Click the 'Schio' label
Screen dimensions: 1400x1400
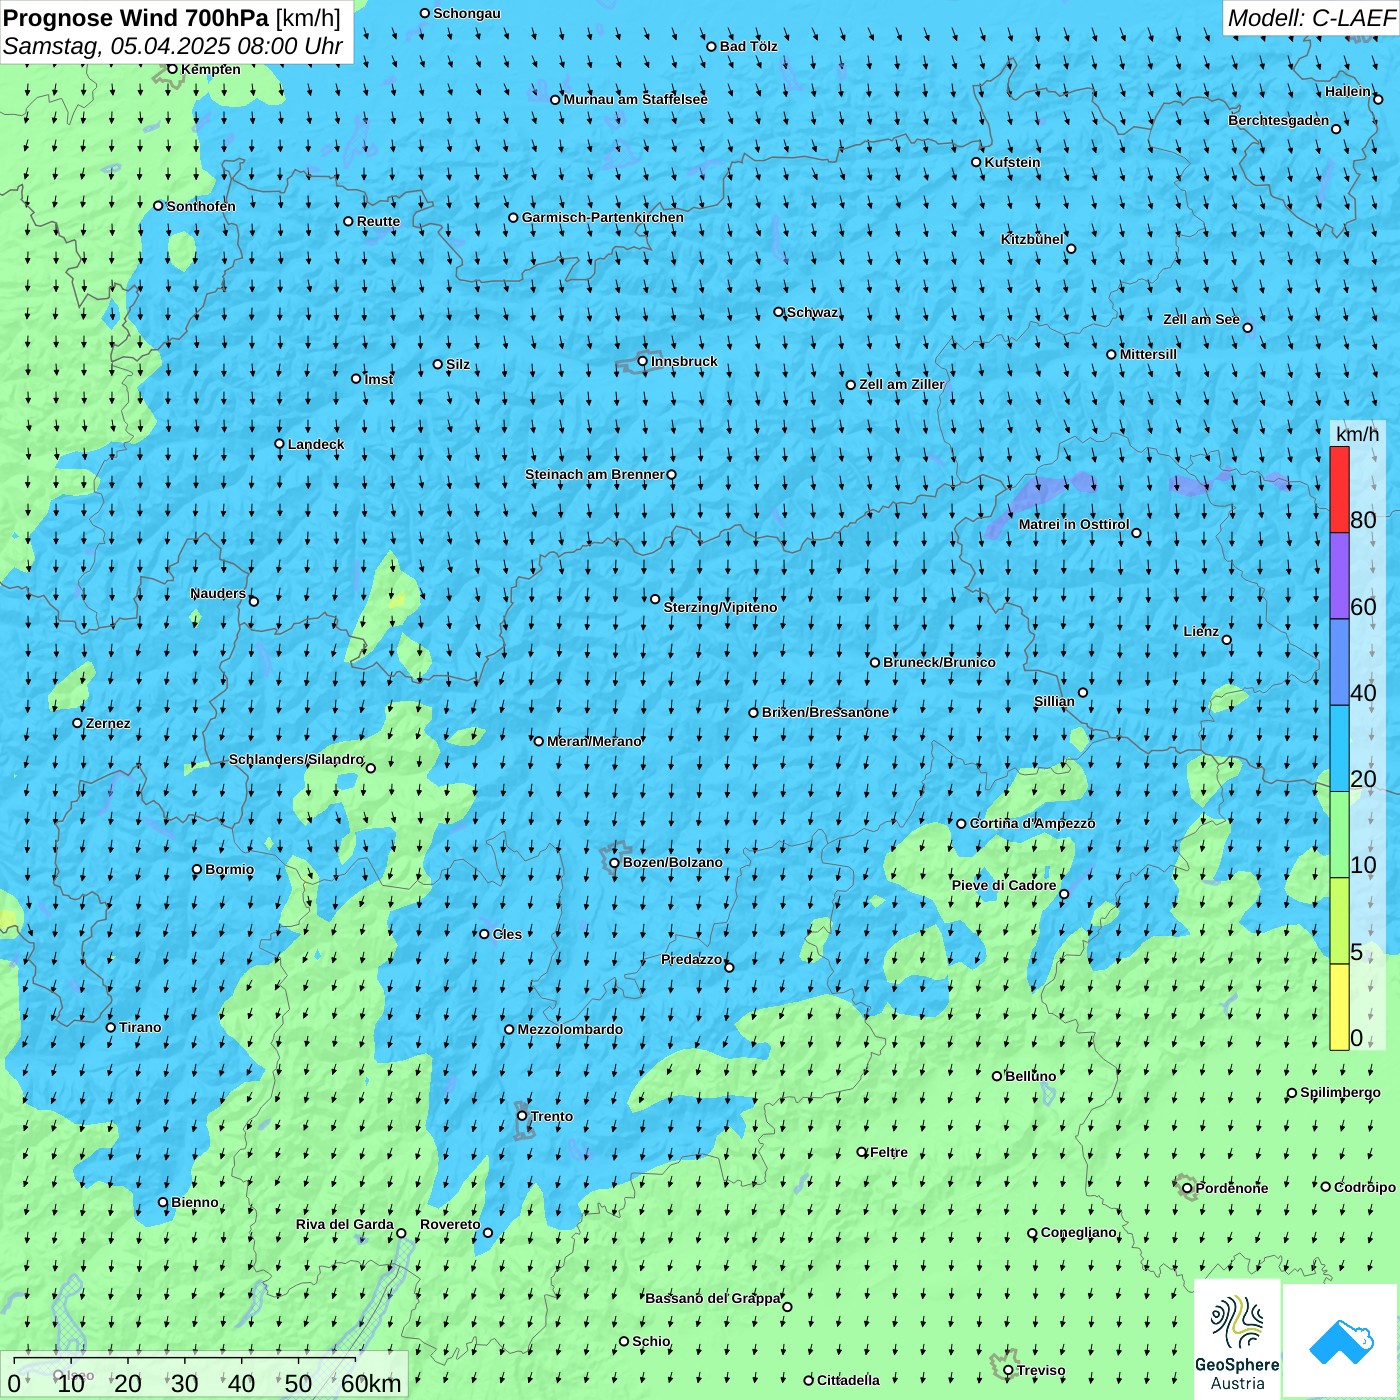pos(651,1341)
